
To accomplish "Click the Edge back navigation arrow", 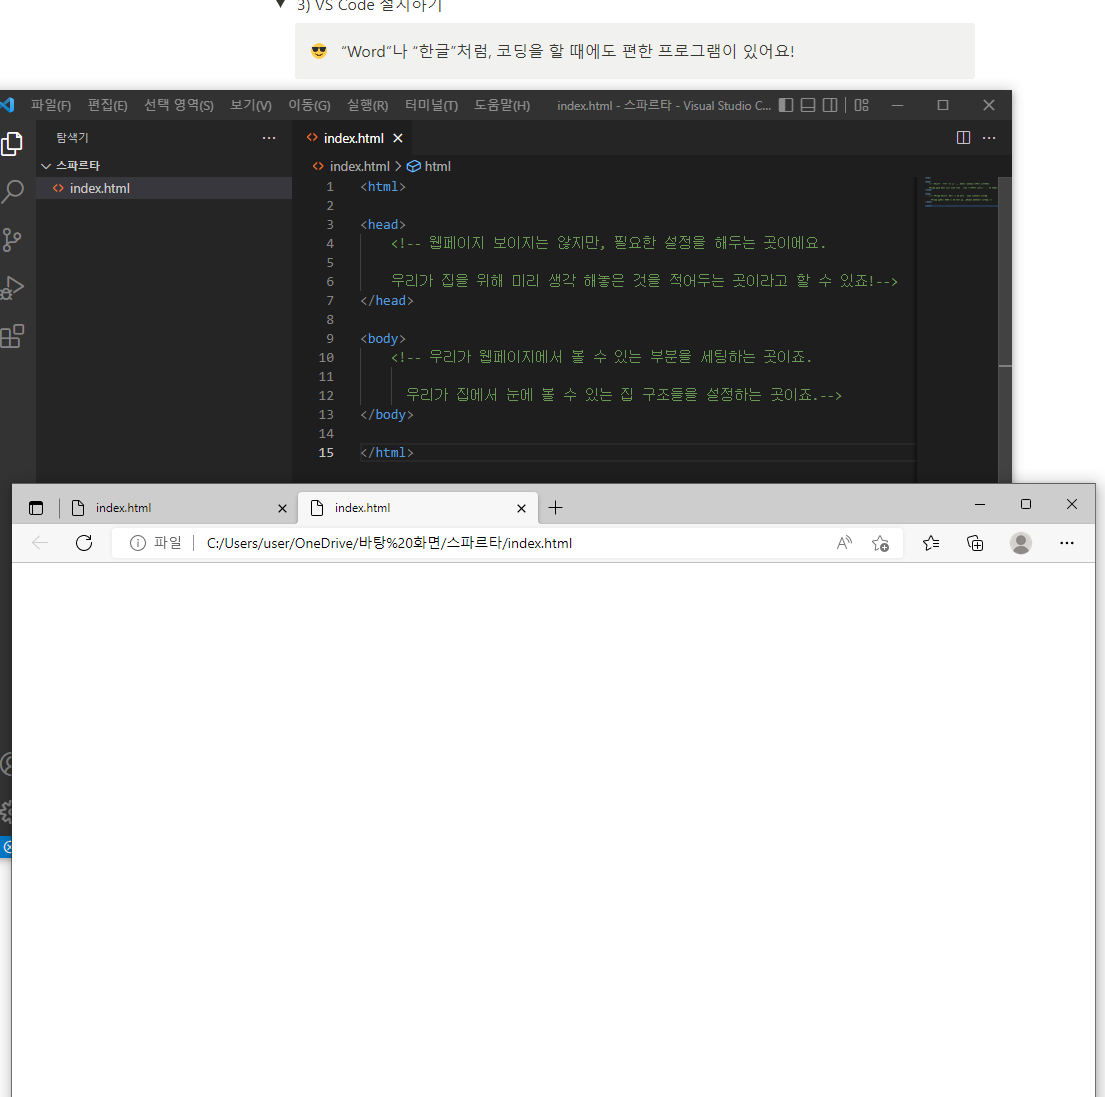I will [x=40, y=543].
